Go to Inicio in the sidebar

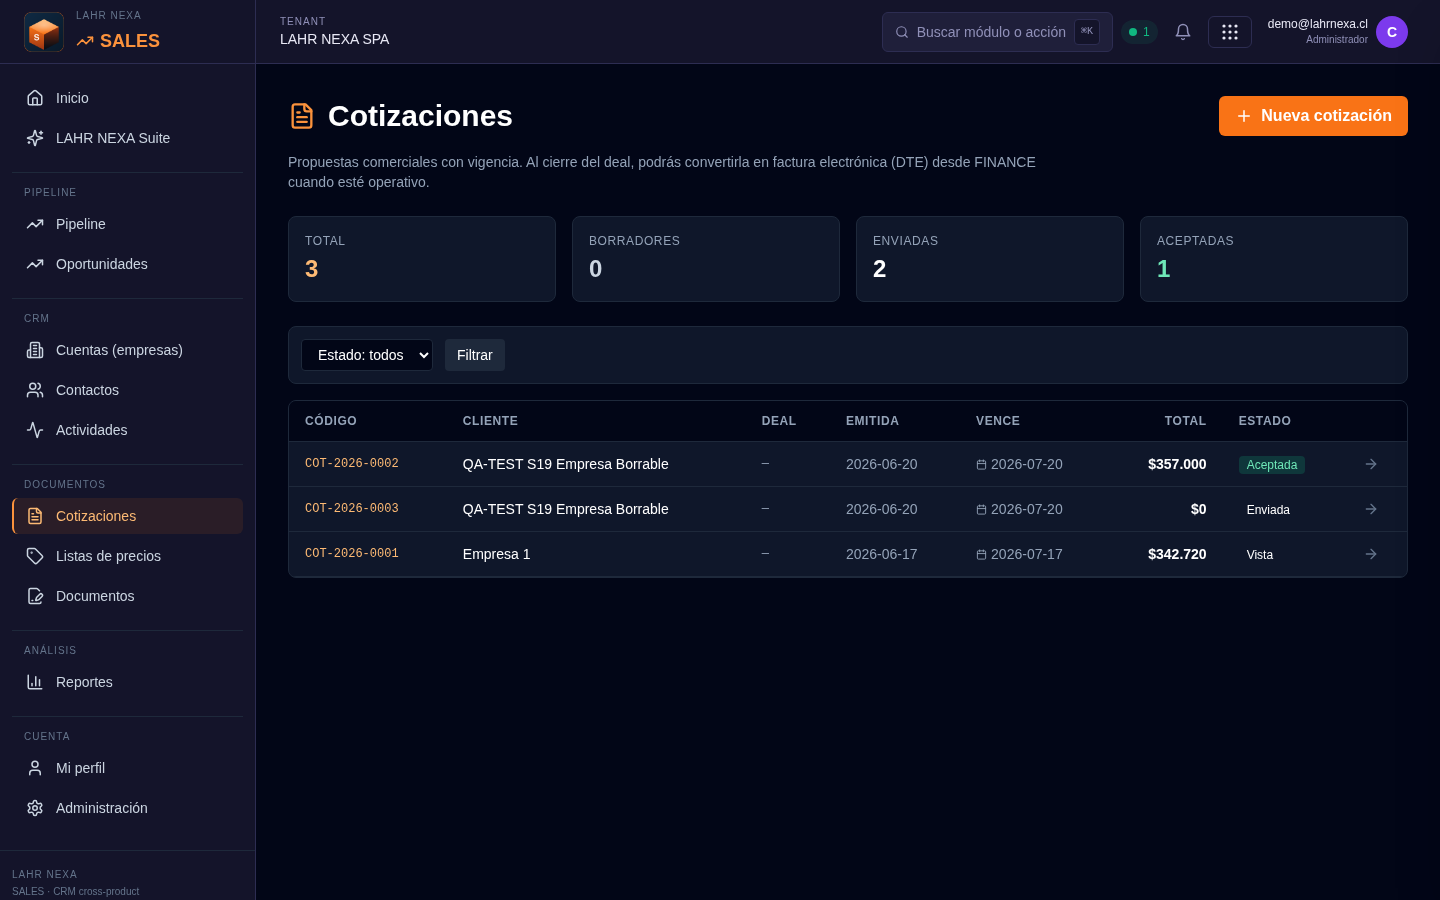(128, 98)
